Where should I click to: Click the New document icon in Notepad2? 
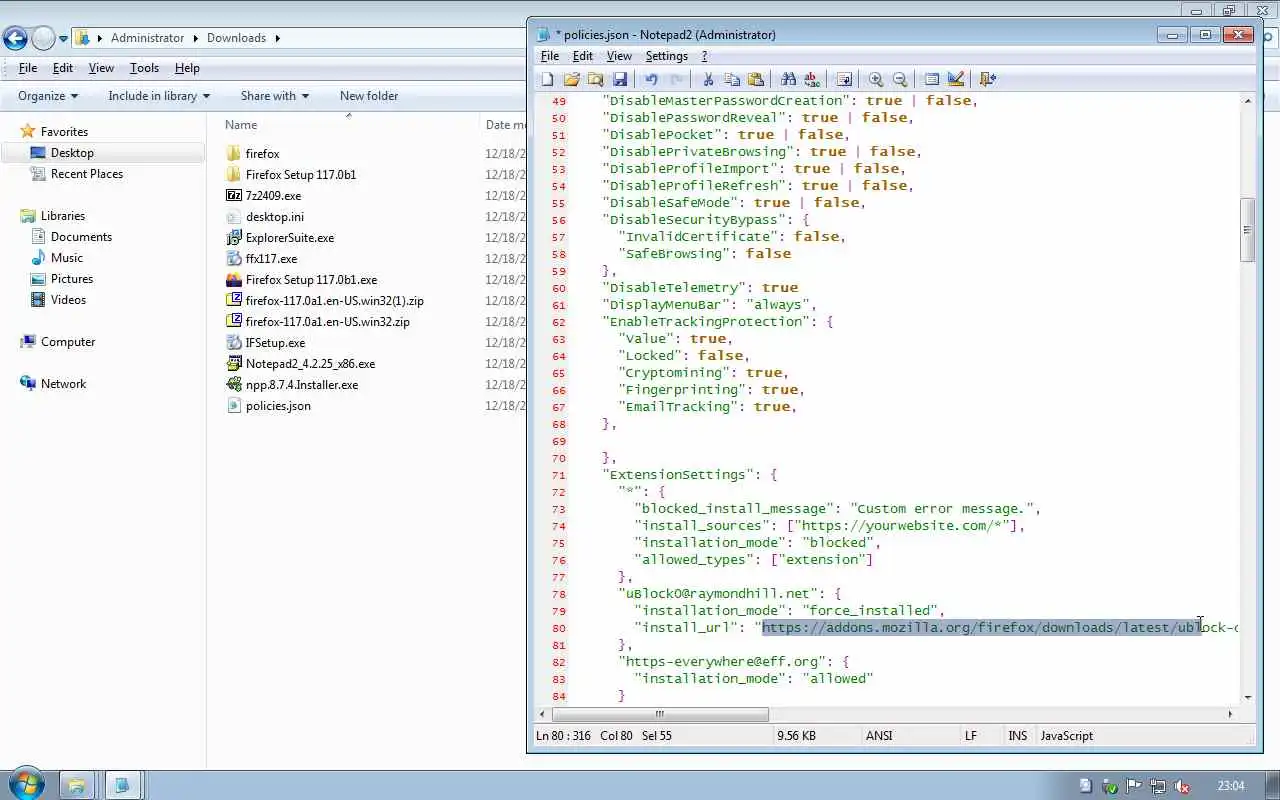click(x=548, y=79)
